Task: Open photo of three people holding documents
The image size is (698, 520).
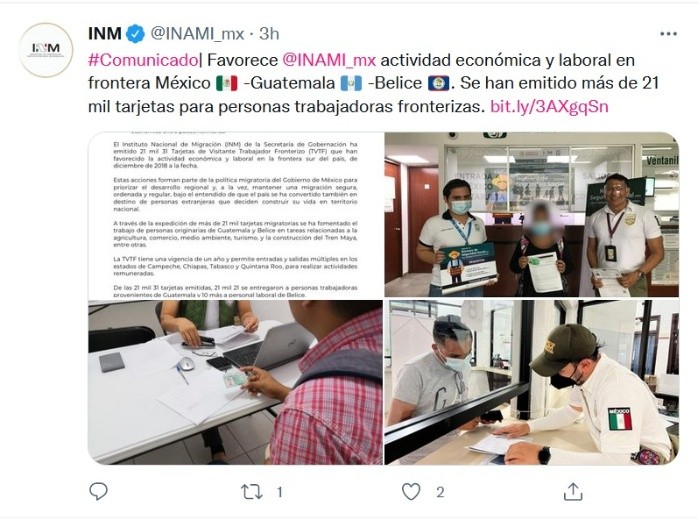Action: click(x=532, y=215)
